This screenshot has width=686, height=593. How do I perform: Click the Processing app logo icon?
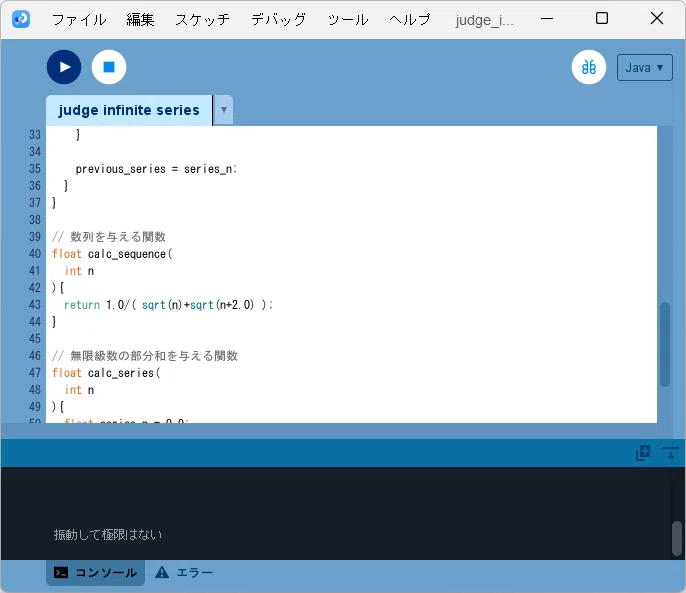(x=21, y=19)
